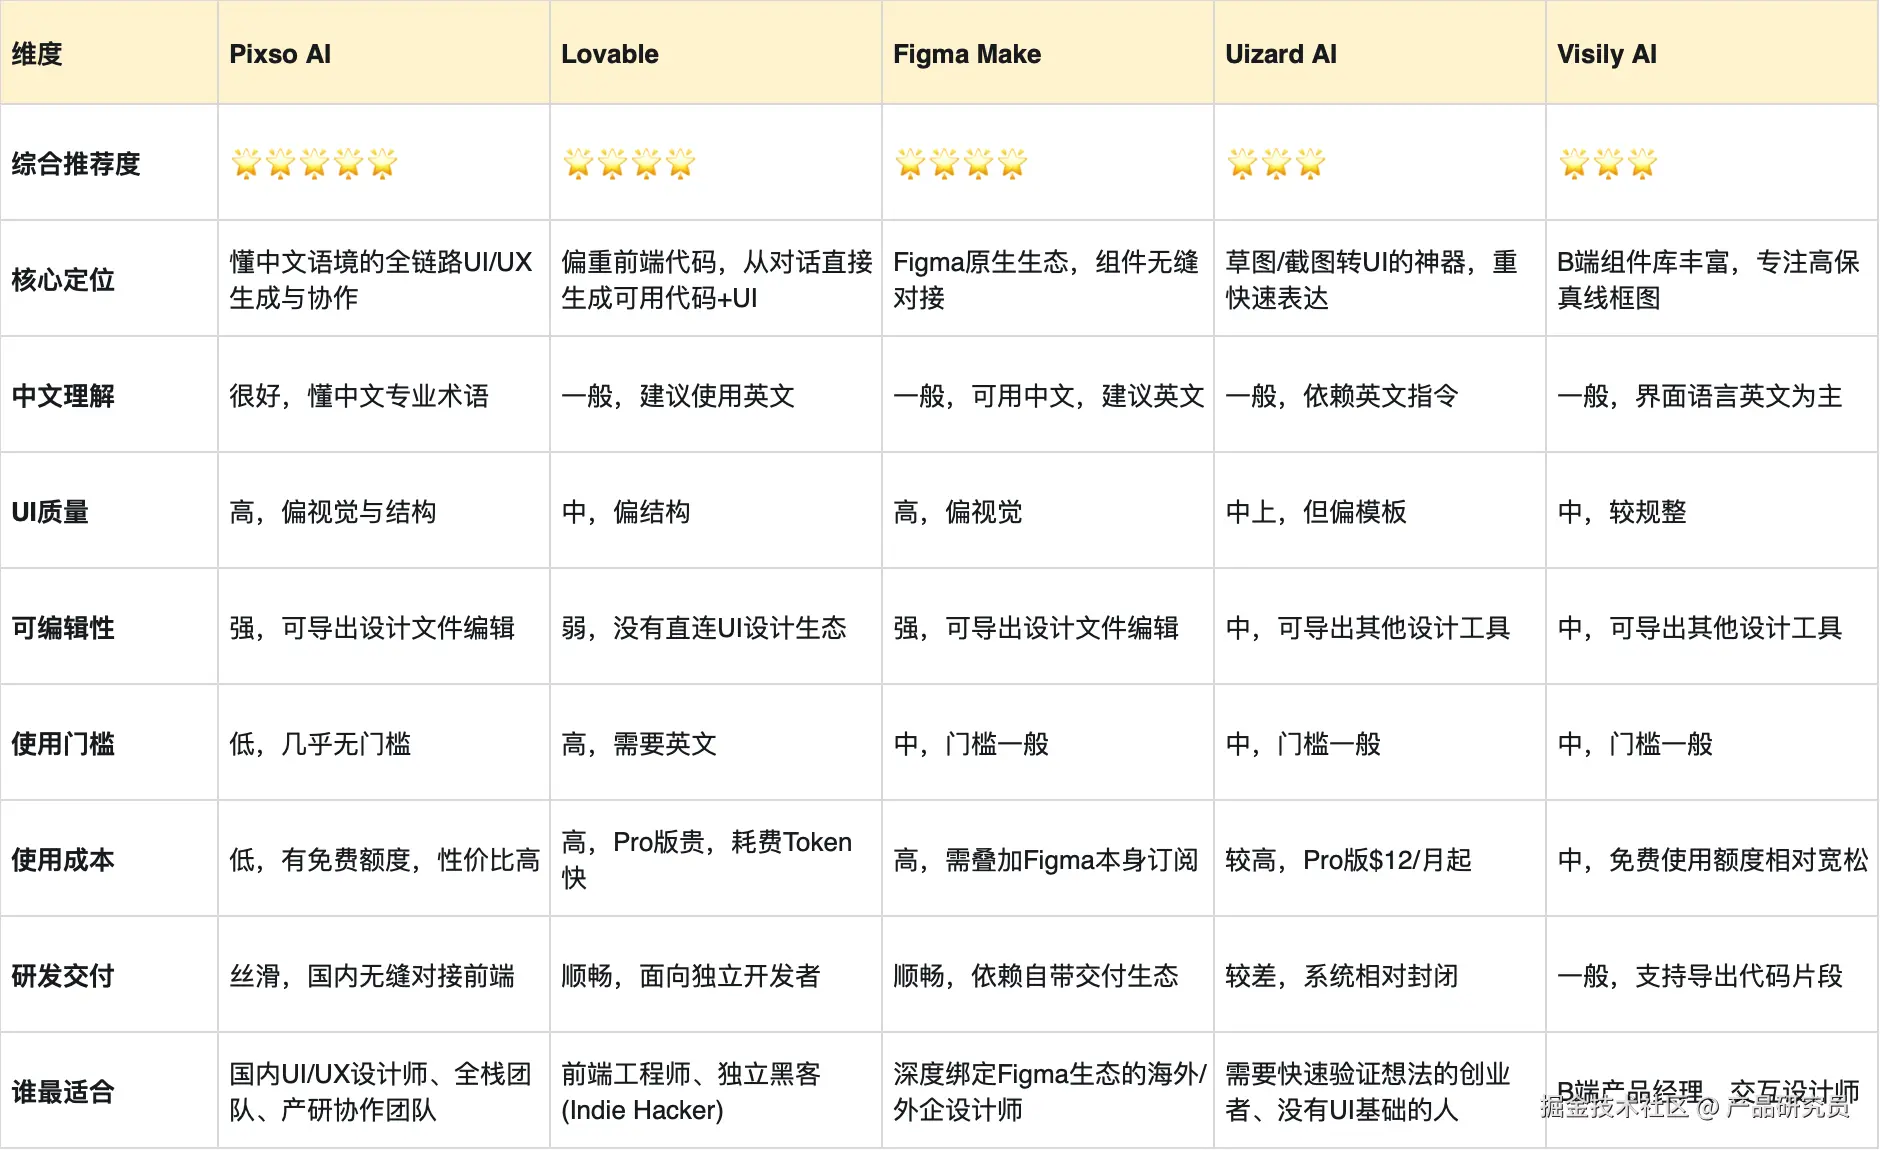The width and height of the screenshot is (1880, 1150).
Task: Select Uizard AI's "中，门槛一般" cell
Action: click(x=1380, y=743)
